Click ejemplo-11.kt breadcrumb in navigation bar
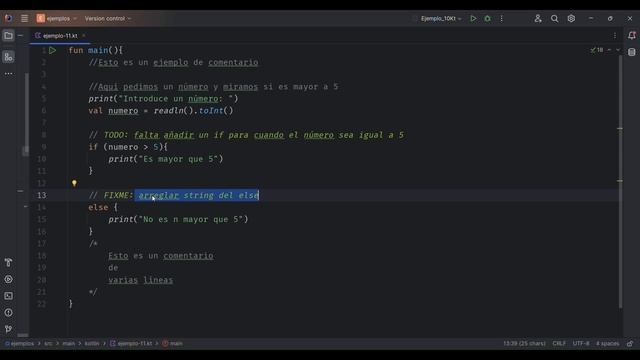This screenshot has height=360, width=640. point(131,344)
